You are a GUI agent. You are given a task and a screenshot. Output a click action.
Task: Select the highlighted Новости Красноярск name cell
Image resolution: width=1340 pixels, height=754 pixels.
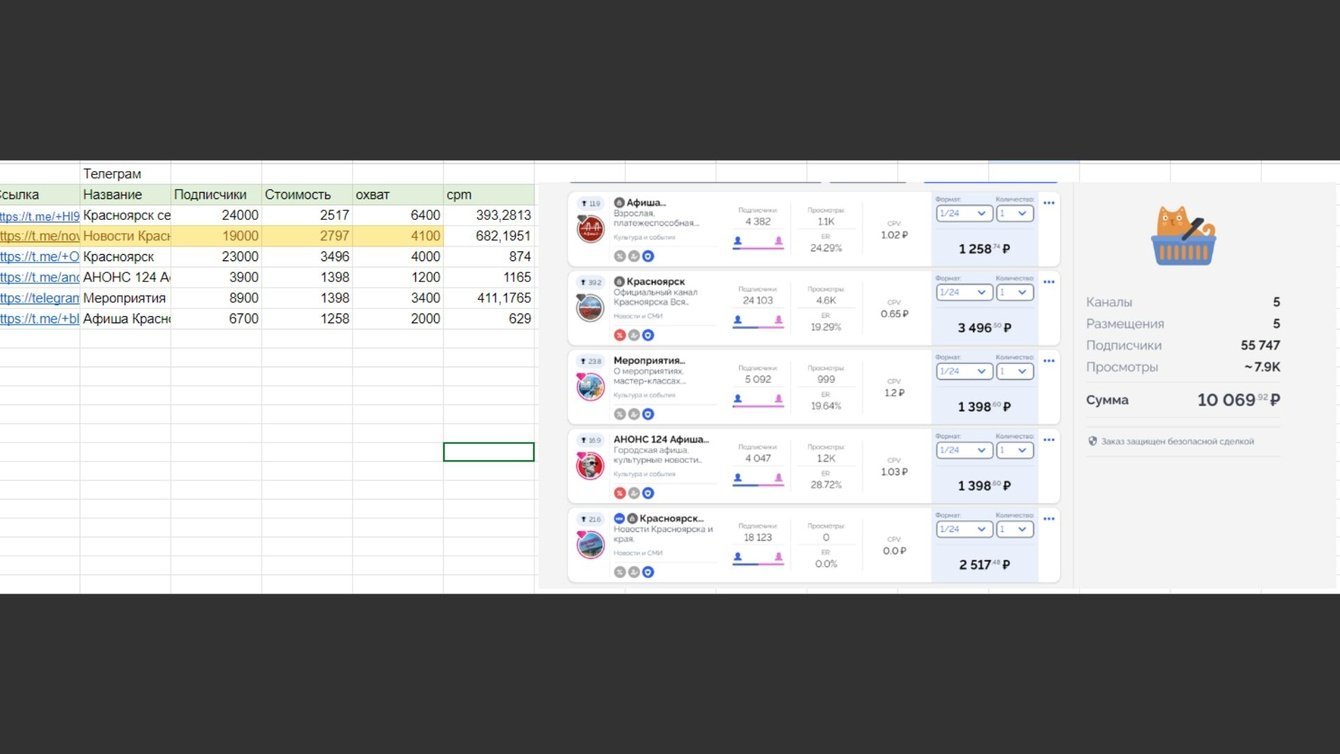126,236
